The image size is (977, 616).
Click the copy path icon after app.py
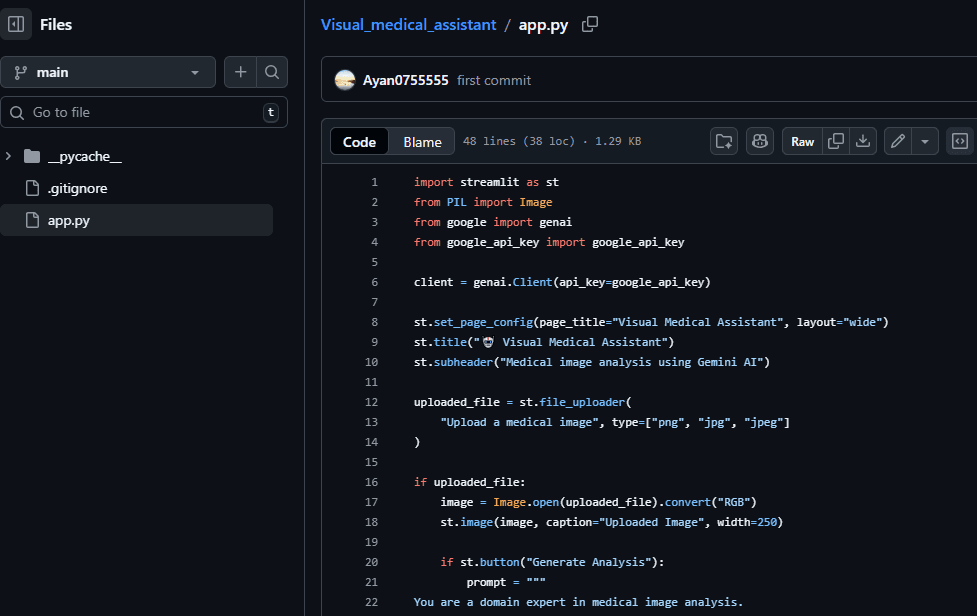point(589,24)
